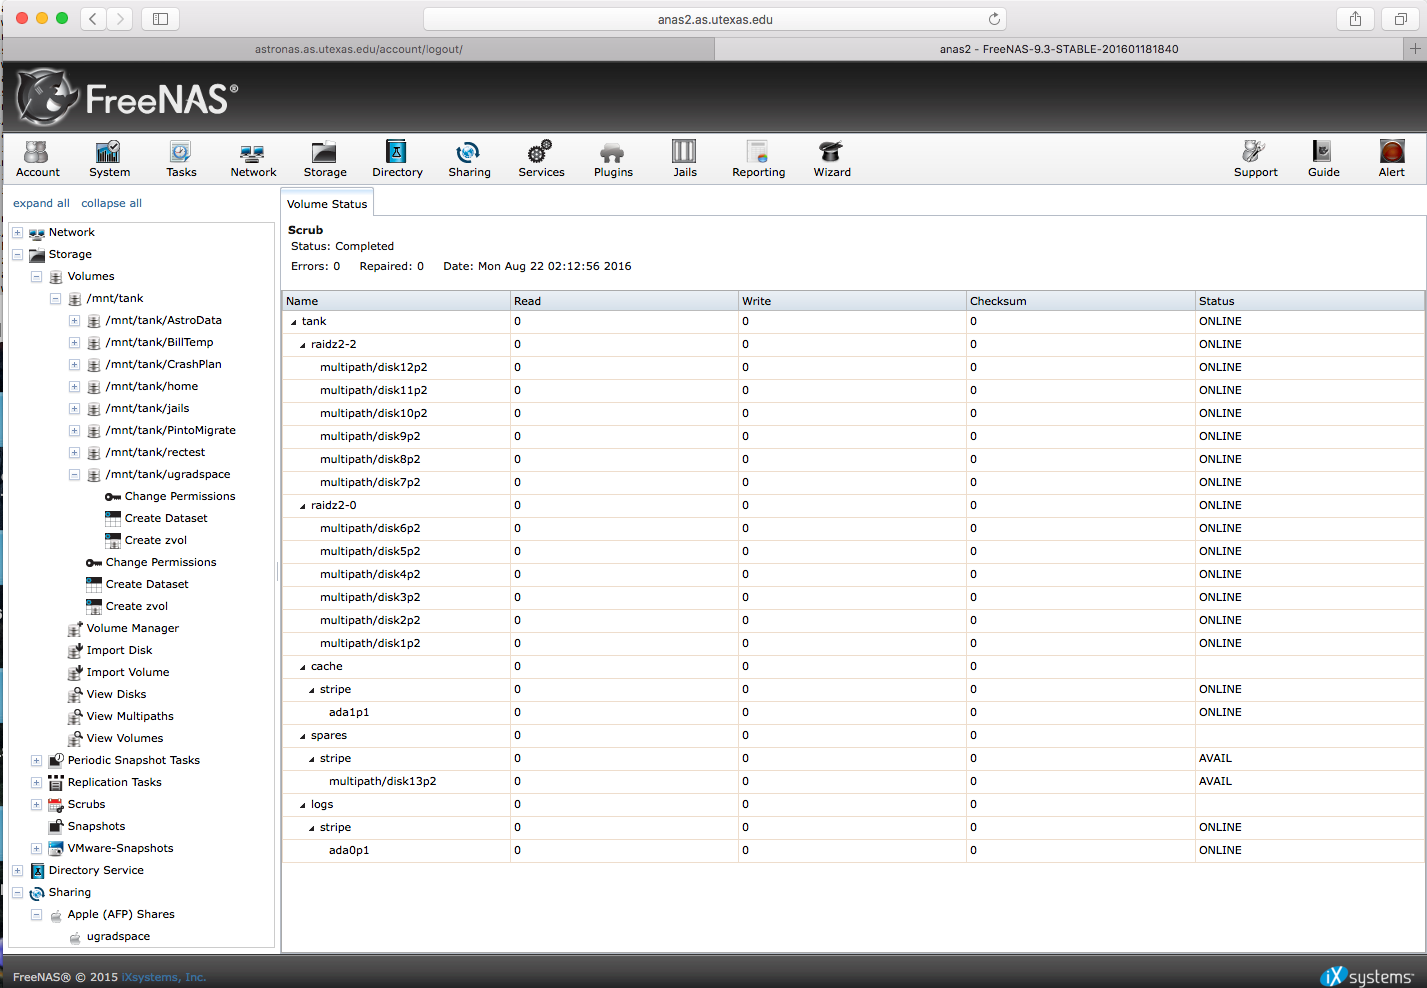Select ugradspace AFP share
Image resolution: width=1427 pixels, height=988 pixels.
(x=118, y=936)
